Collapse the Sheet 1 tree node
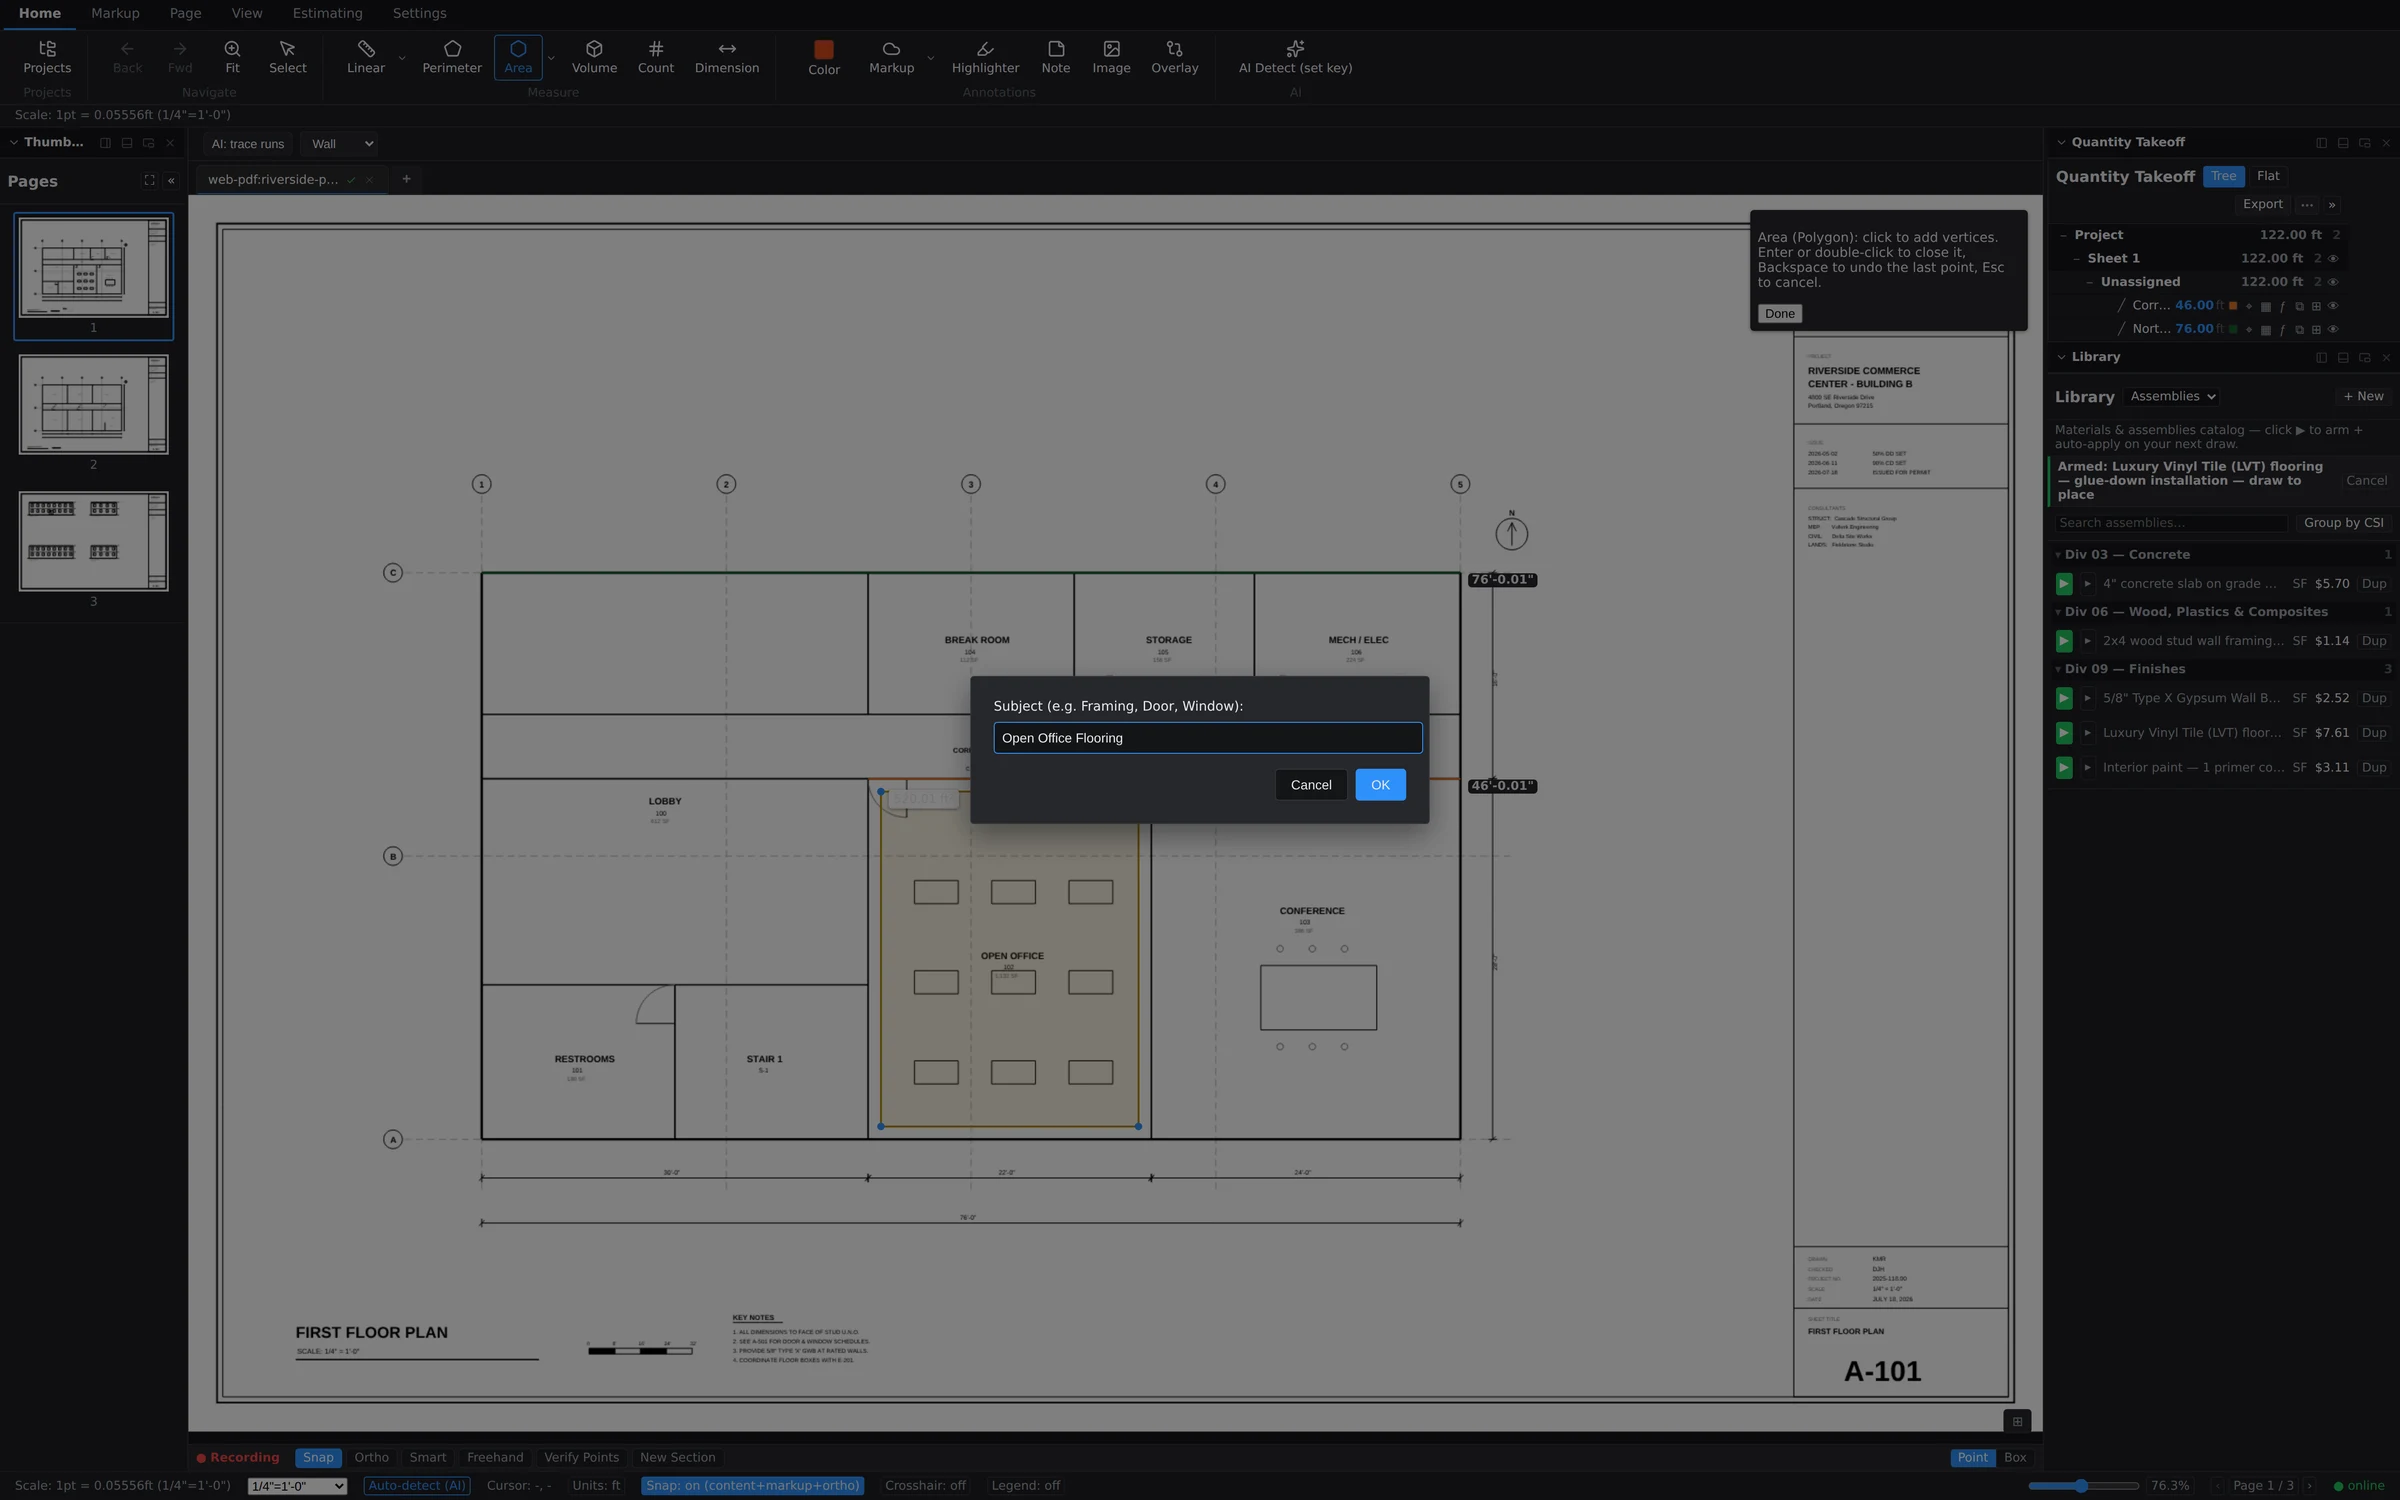The image size is (2400, 1500). [2077, 259]
